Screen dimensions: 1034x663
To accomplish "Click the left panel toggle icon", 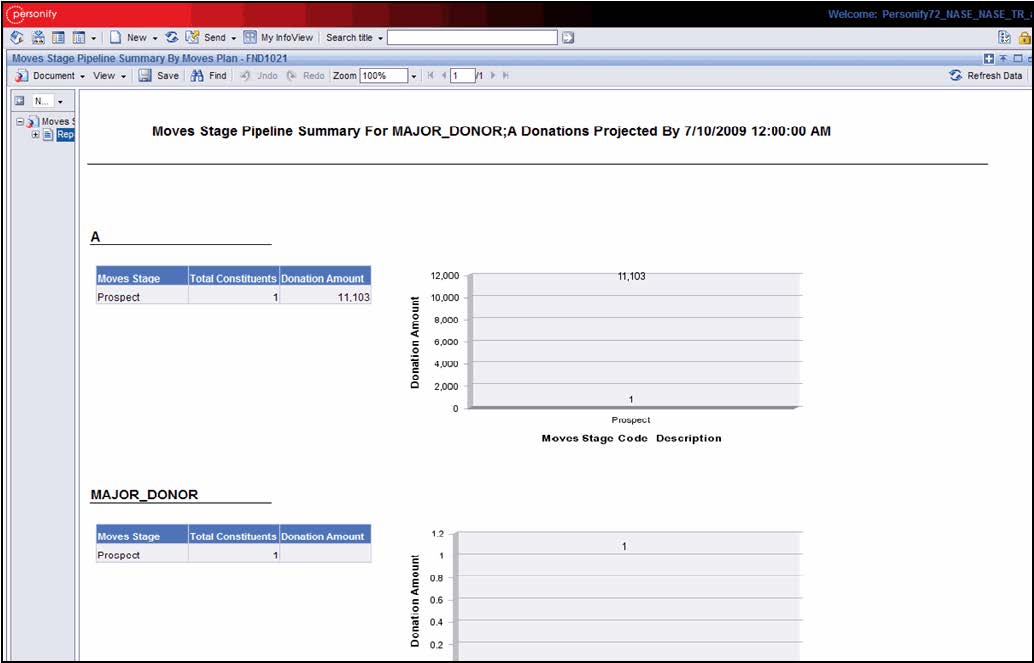I will point(20,101).
